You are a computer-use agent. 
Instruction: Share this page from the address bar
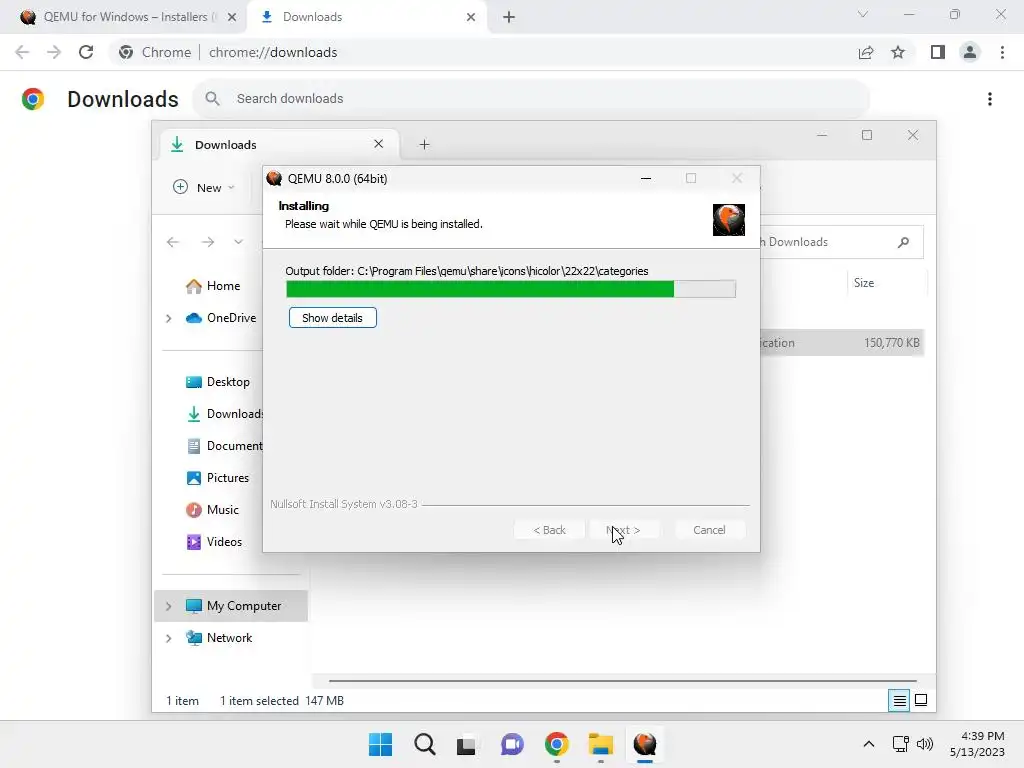pos(866,52)
